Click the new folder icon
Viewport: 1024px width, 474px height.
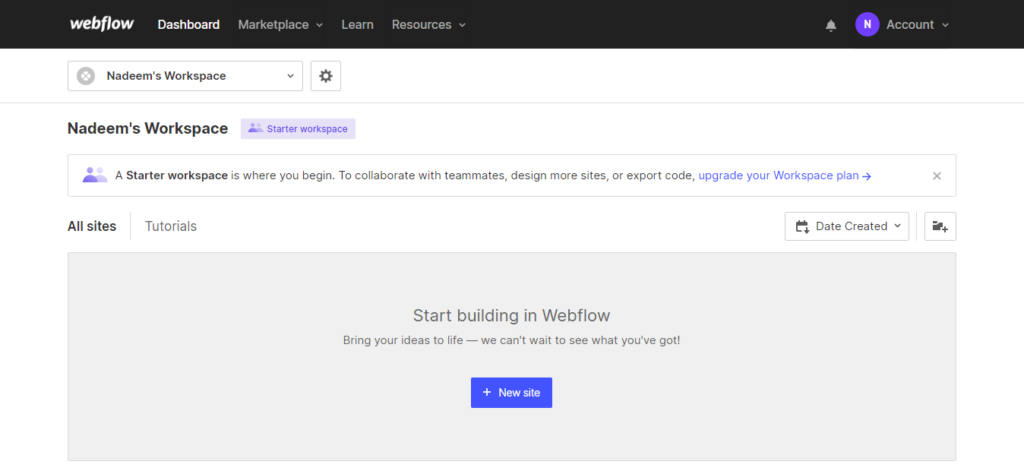[x=940, y=227]
